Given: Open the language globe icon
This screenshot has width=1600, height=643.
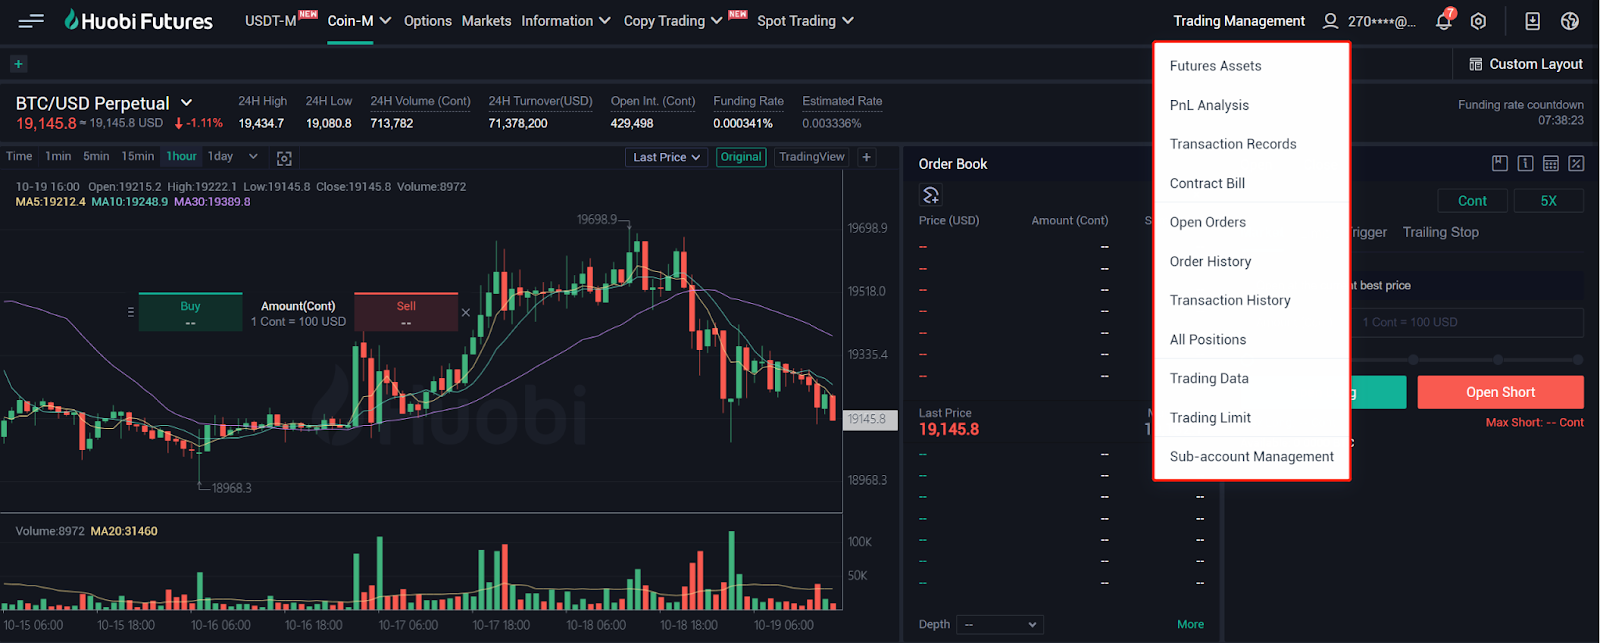Looking at the screenshot, I should [1570, 21].
